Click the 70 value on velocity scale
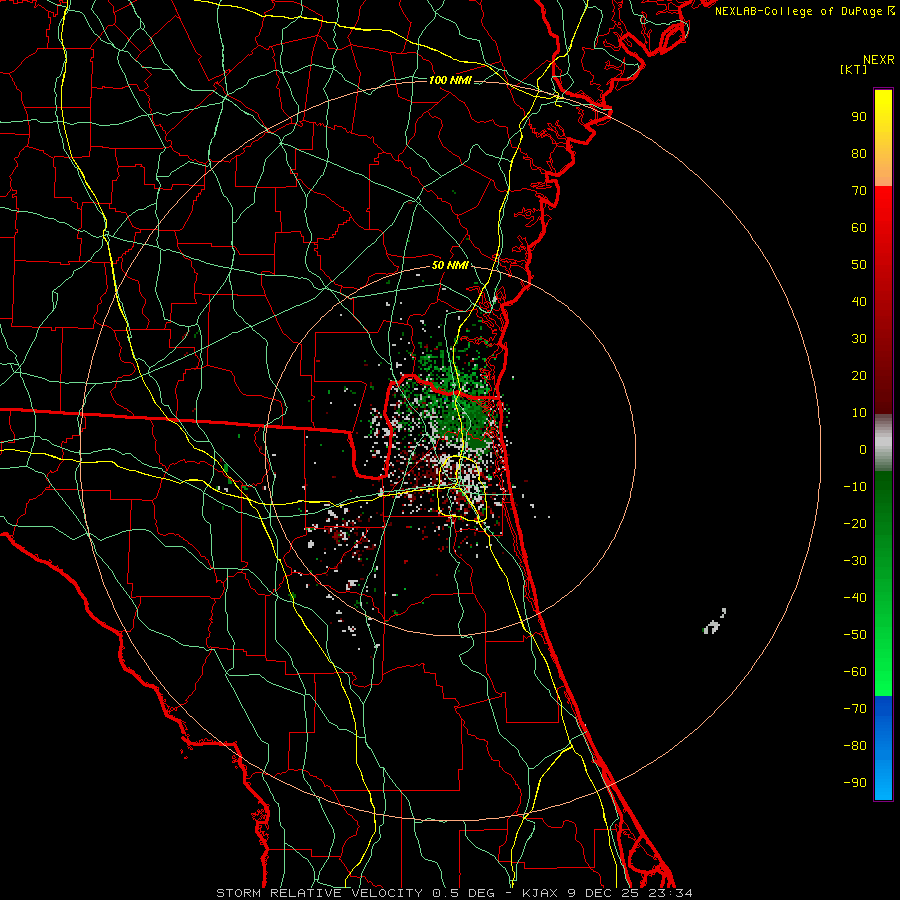The width and height of the screenshot is (900, 900). [x=859, y=191]
